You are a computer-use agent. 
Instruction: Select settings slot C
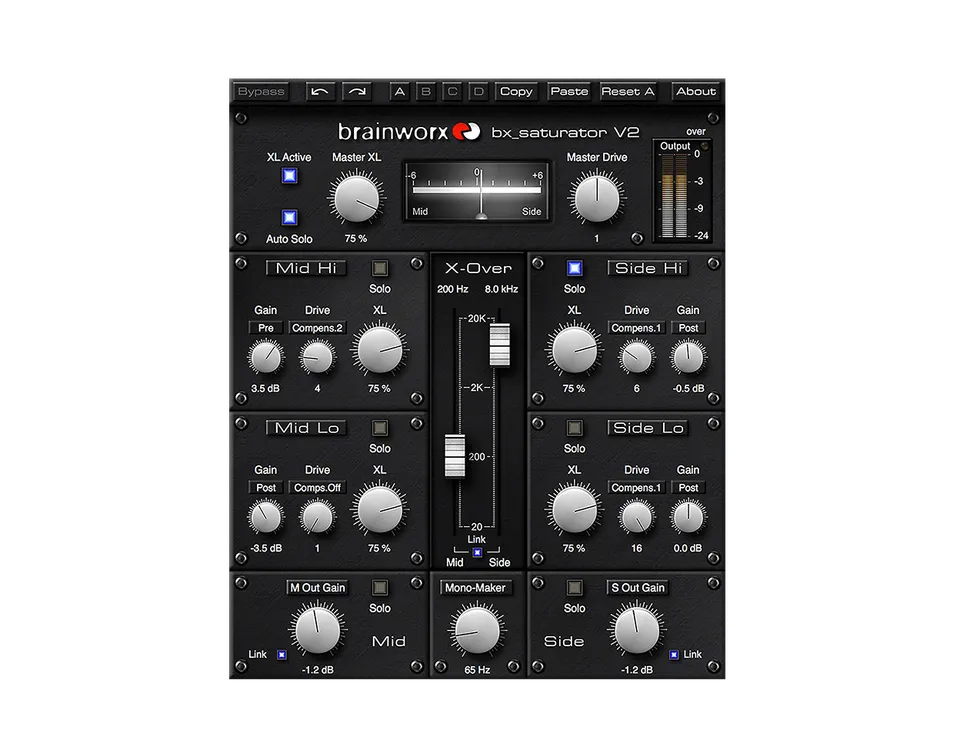click(452, 92)
